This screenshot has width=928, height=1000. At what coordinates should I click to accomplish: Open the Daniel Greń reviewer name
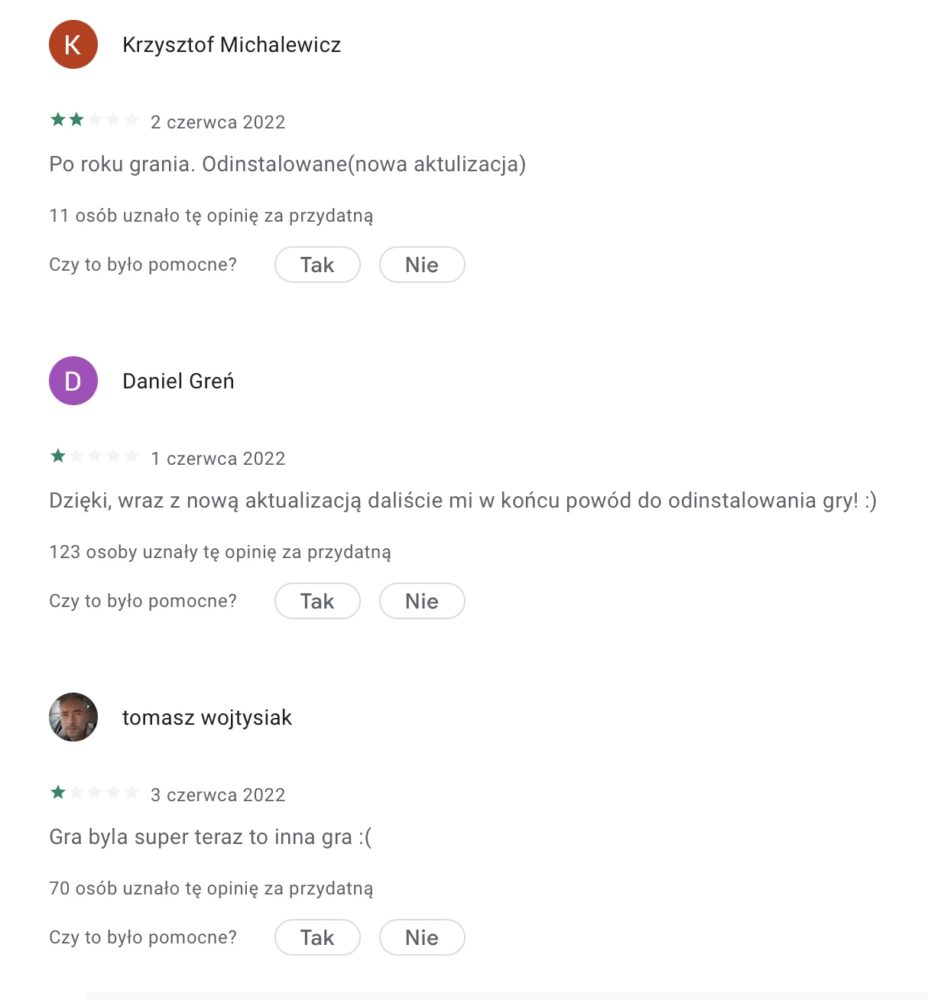point(178,381)
